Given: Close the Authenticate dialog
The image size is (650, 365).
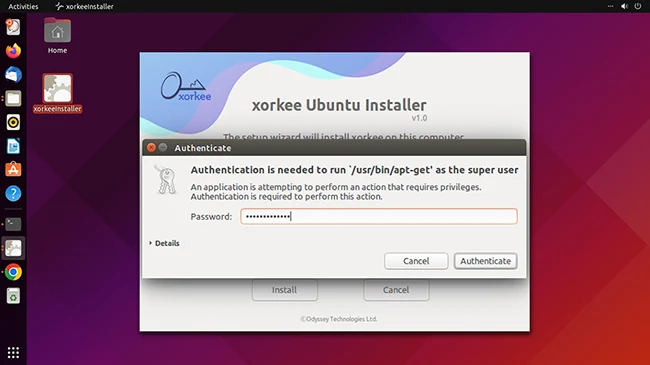Looking at the screenshot, I should (151, 148).
